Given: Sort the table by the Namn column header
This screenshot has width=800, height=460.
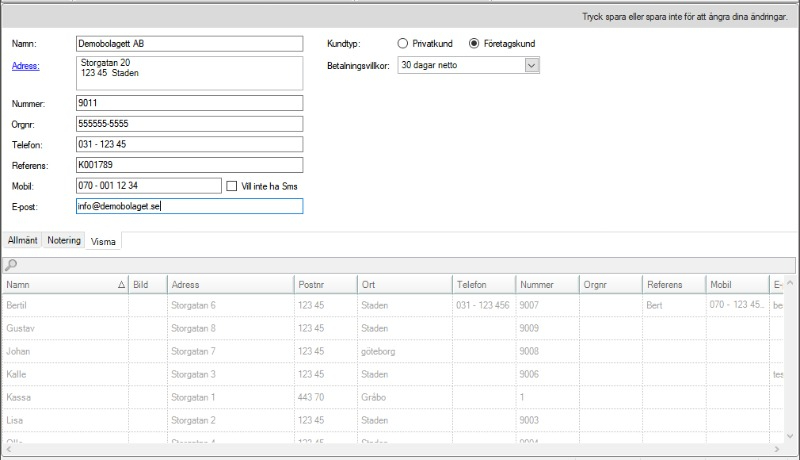Looking at the screenshot, I should tap(65, 285).
